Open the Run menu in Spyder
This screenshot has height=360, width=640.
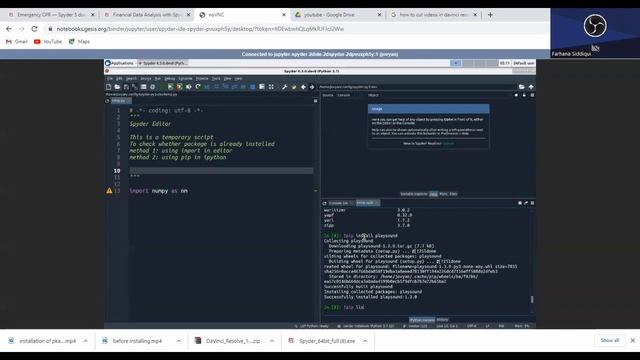coord(158,78)
